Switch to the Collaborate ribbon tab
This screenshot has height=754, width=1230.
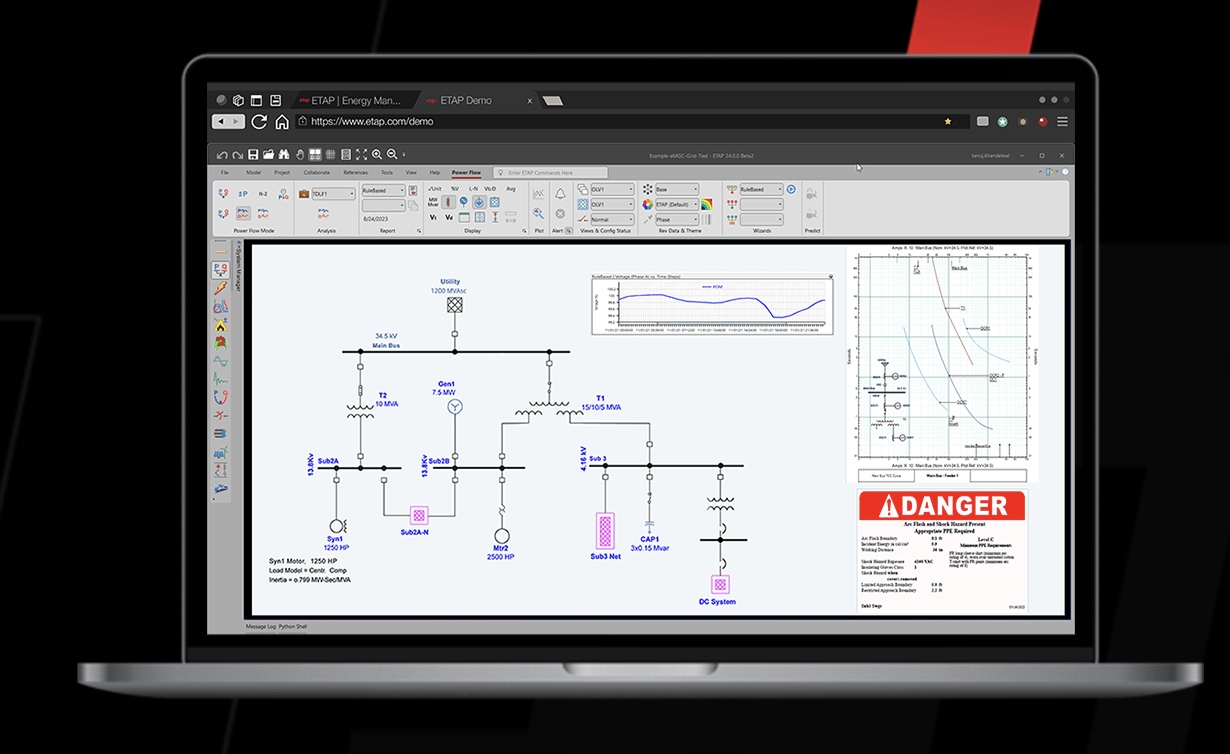tap(316, 173)
